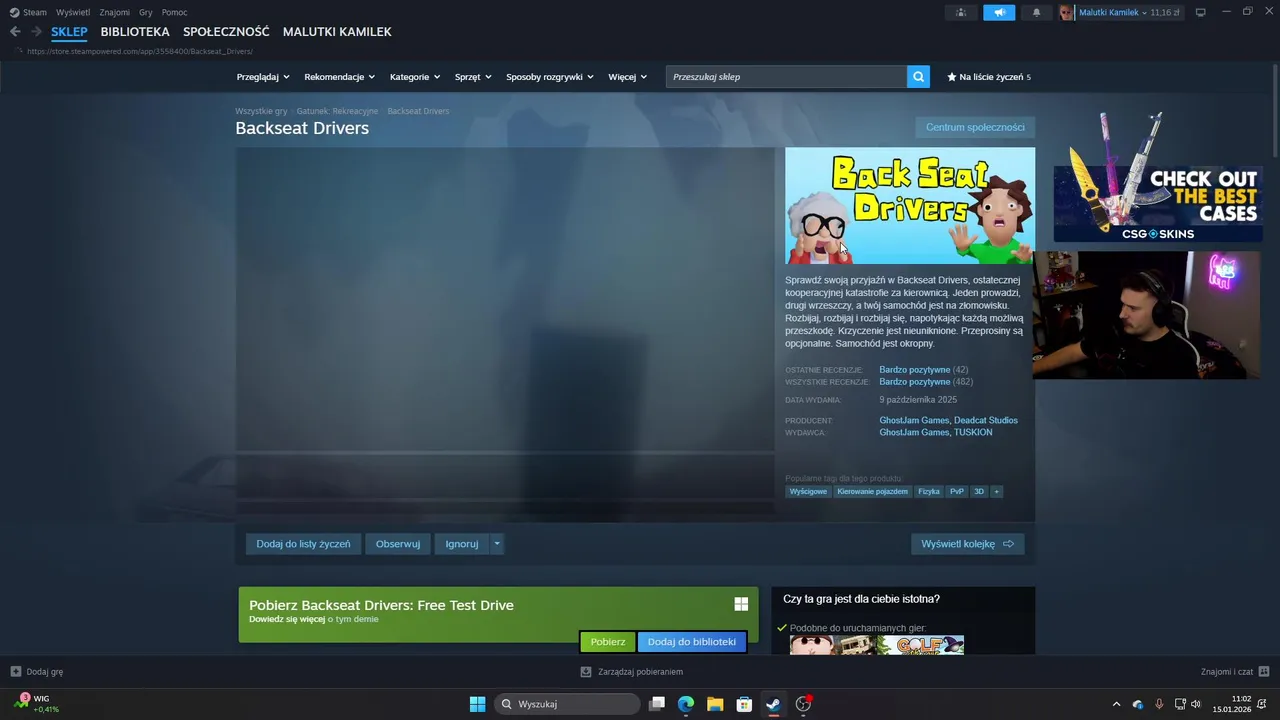Launch Microsoft Edge from the taskbar

[686, 704]
